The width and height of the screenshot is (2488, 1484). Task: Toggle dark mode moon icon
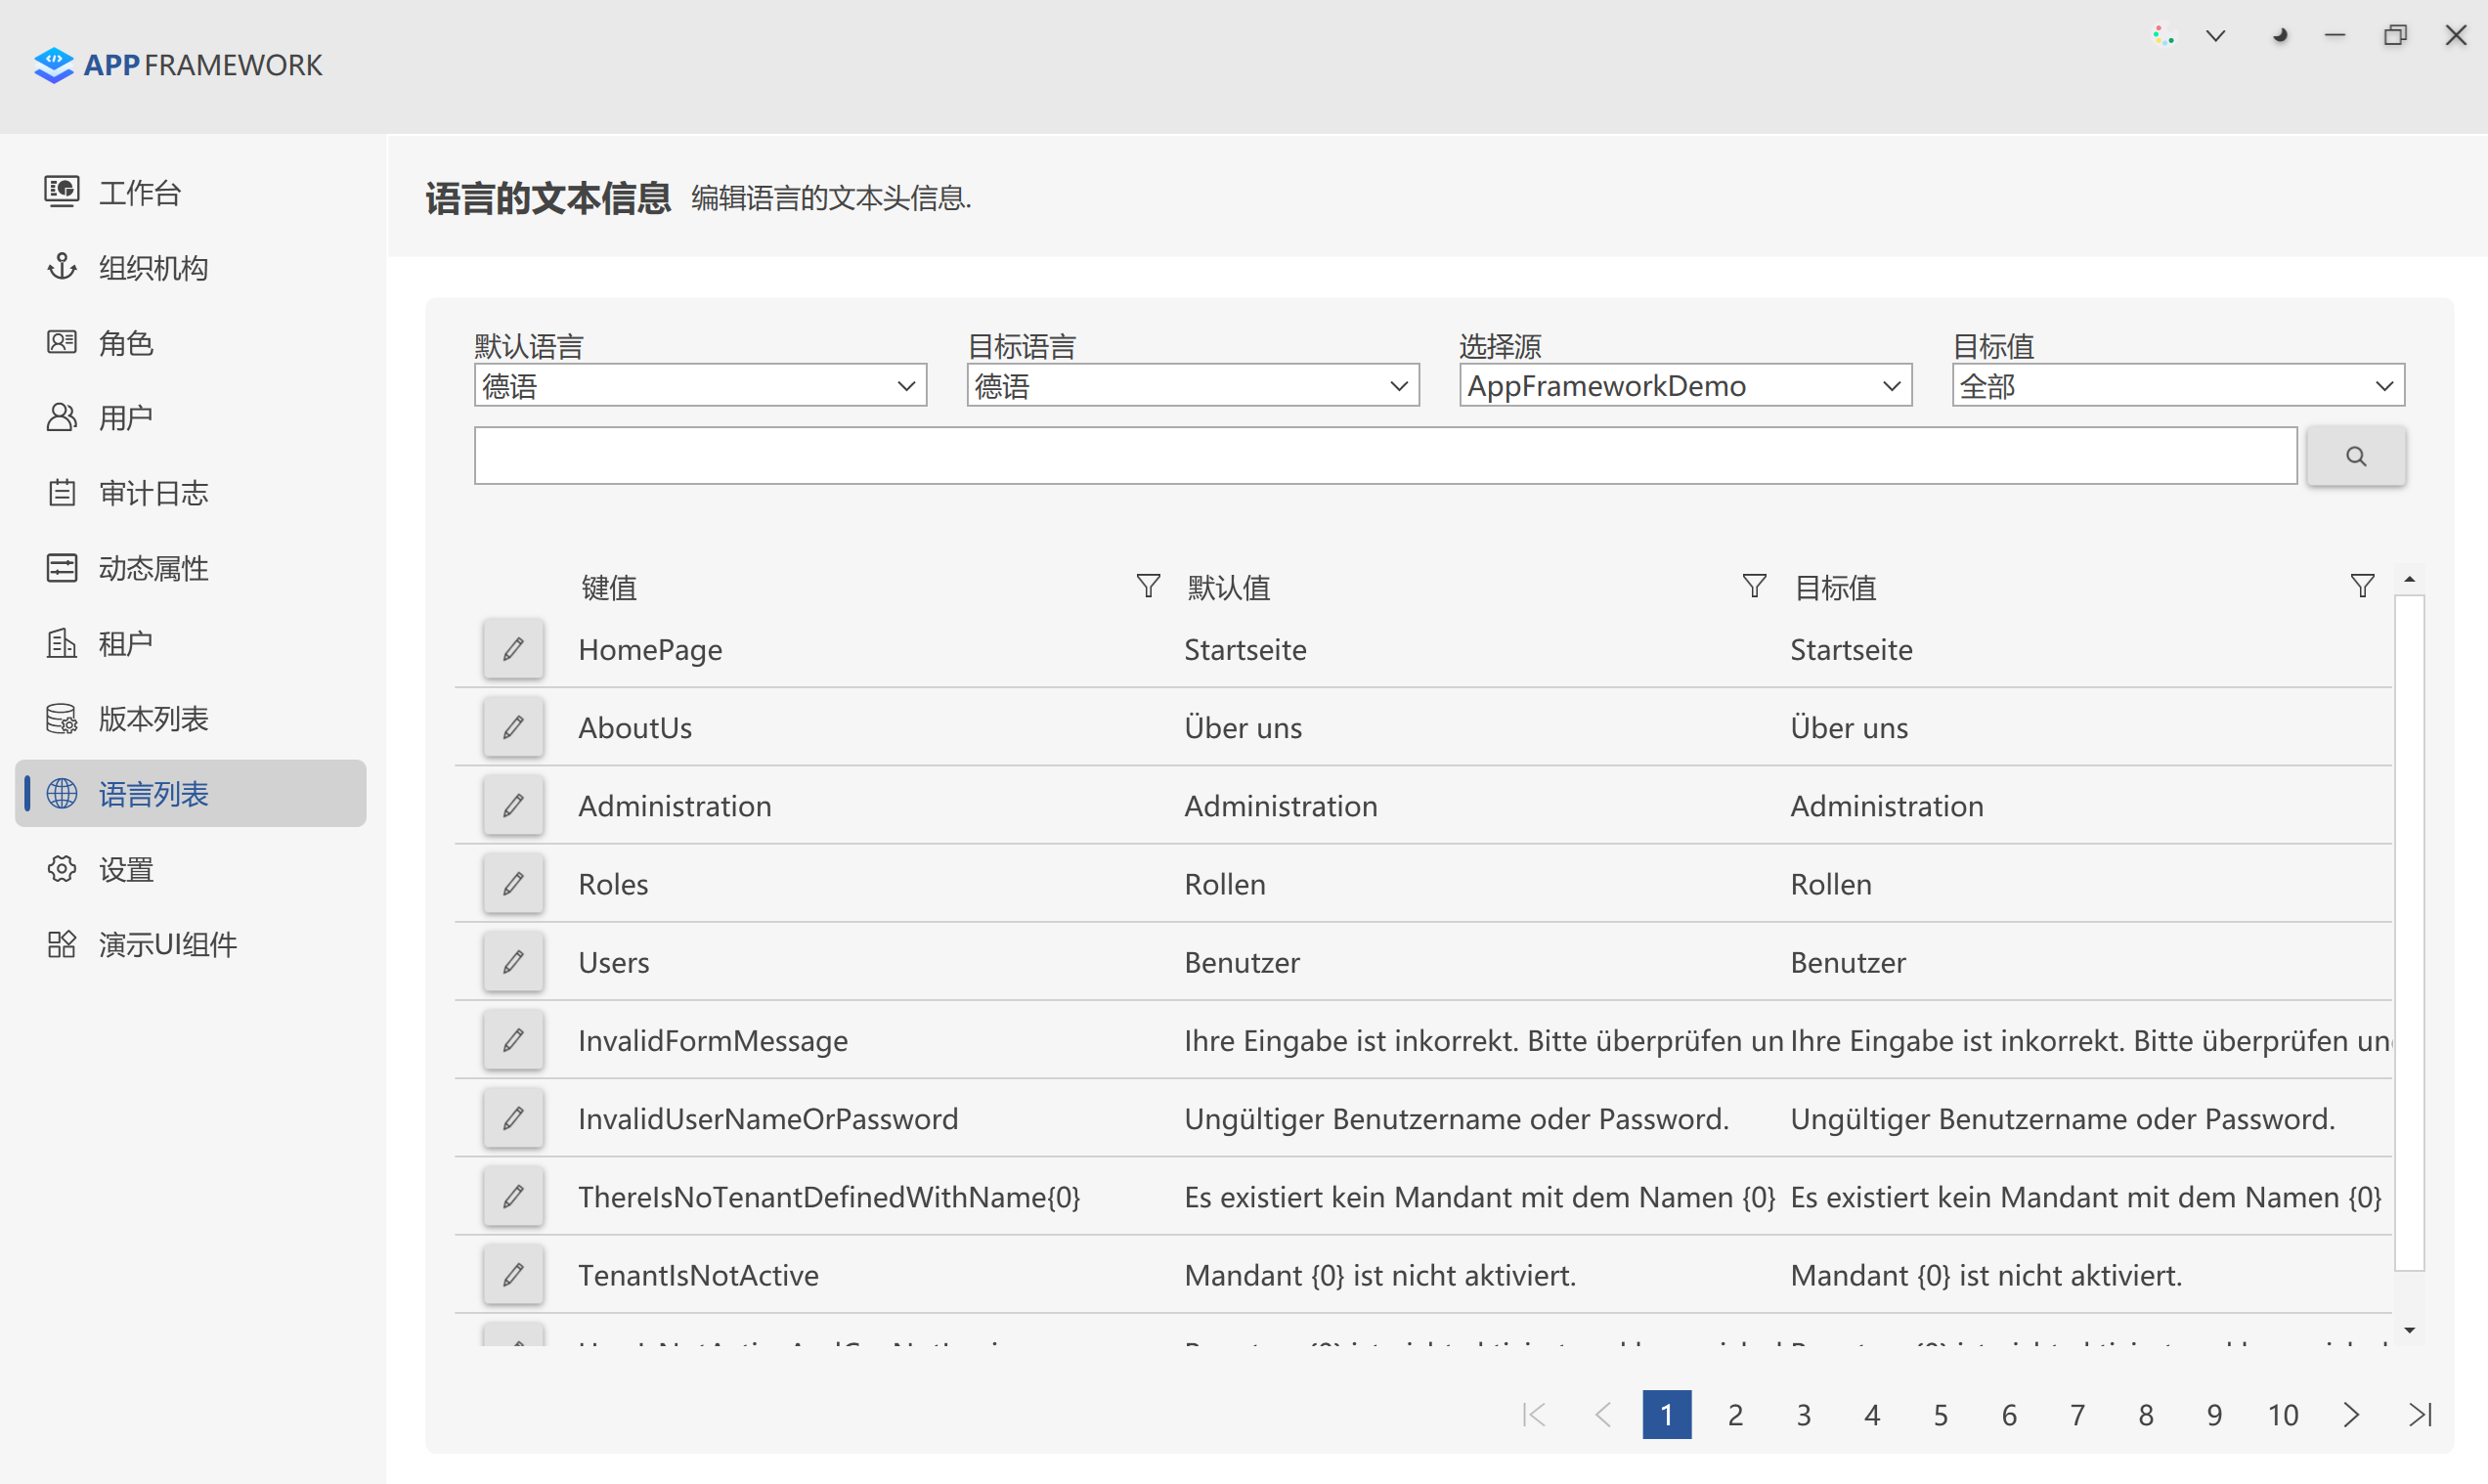(2279, 36)
